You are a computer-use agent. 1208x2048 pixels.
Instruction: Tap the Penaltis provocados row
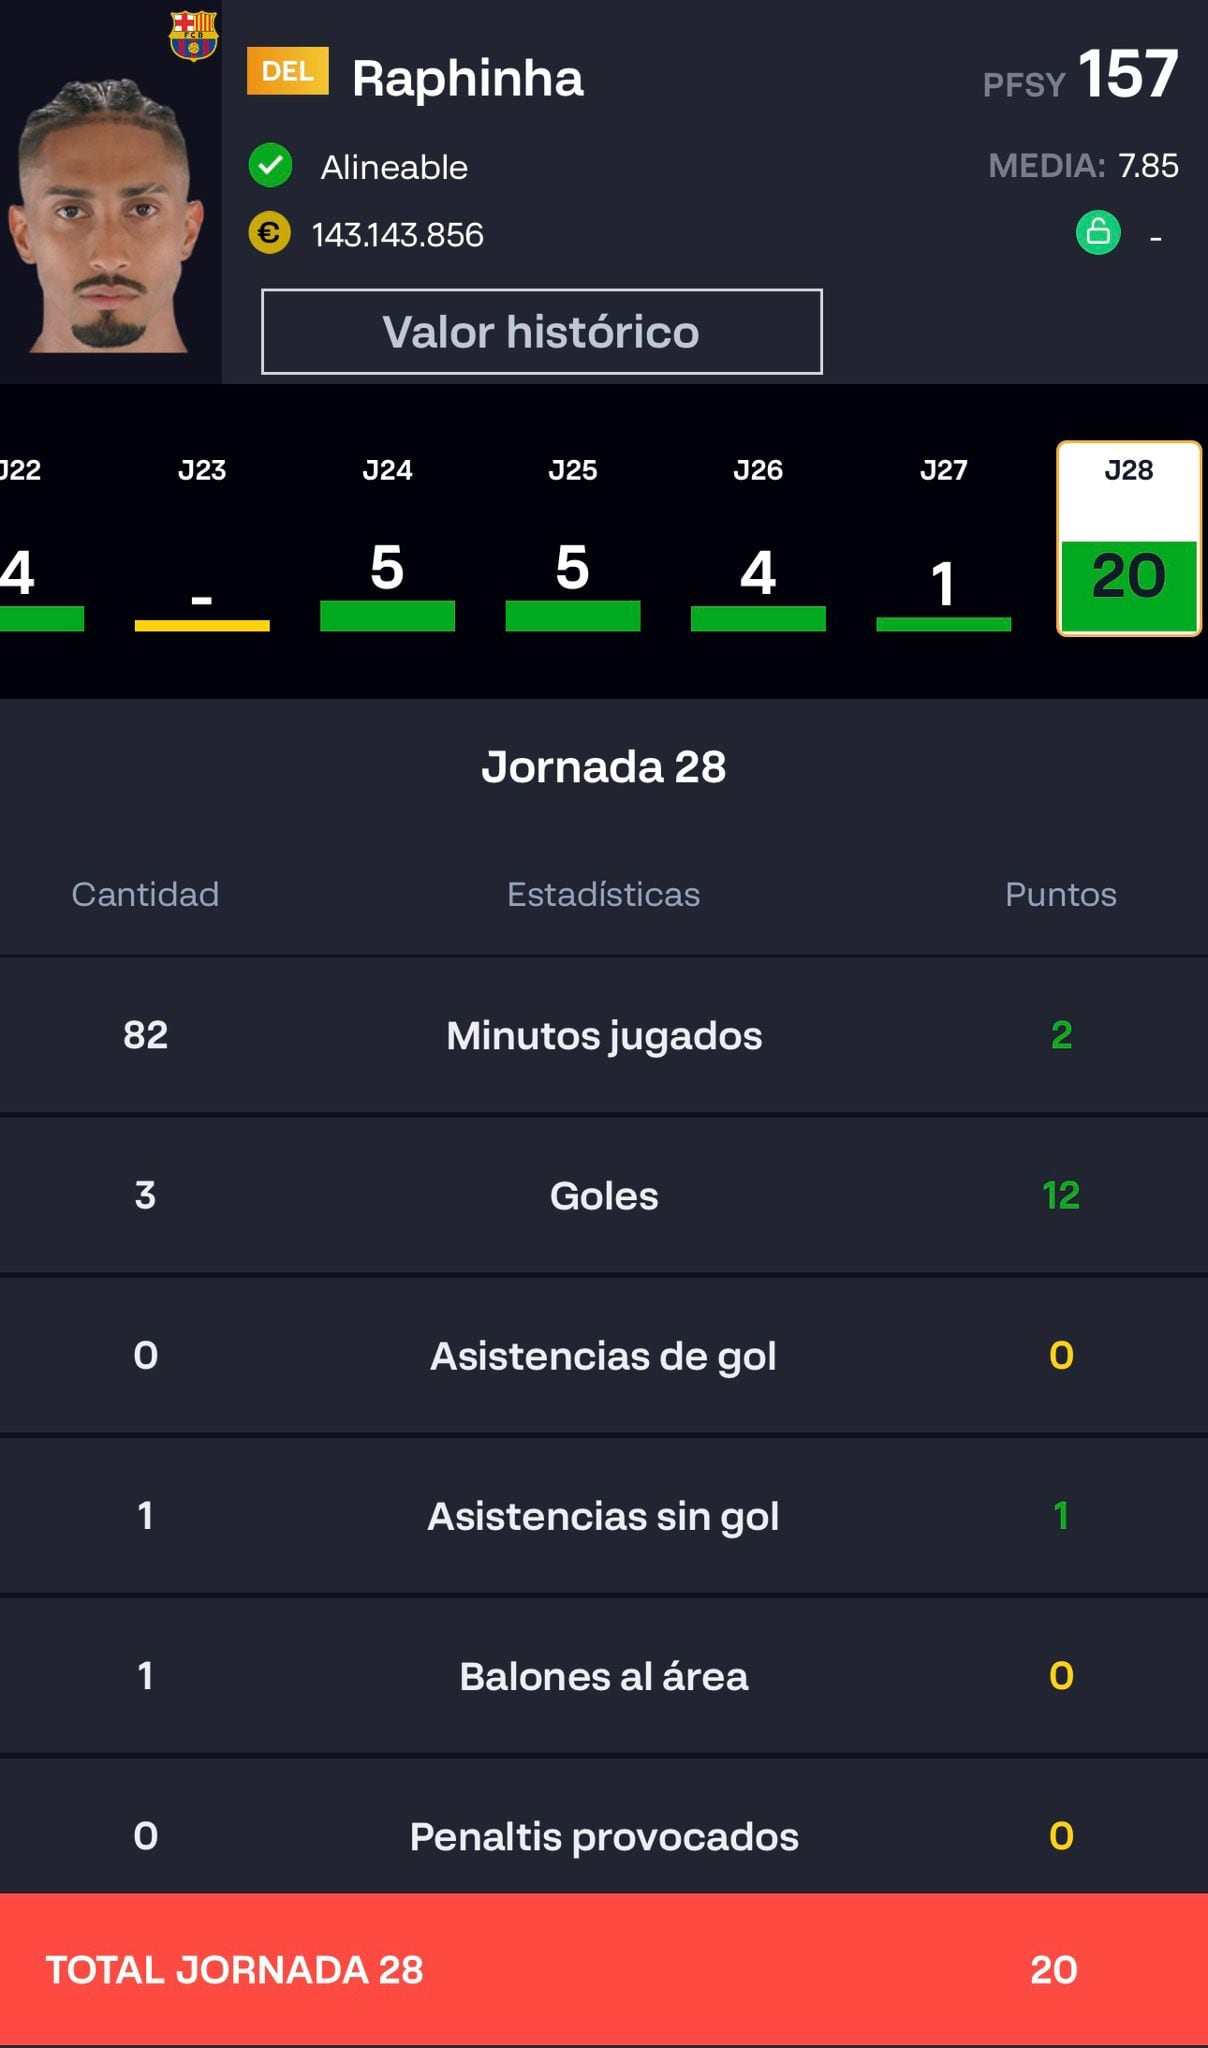604,1835
